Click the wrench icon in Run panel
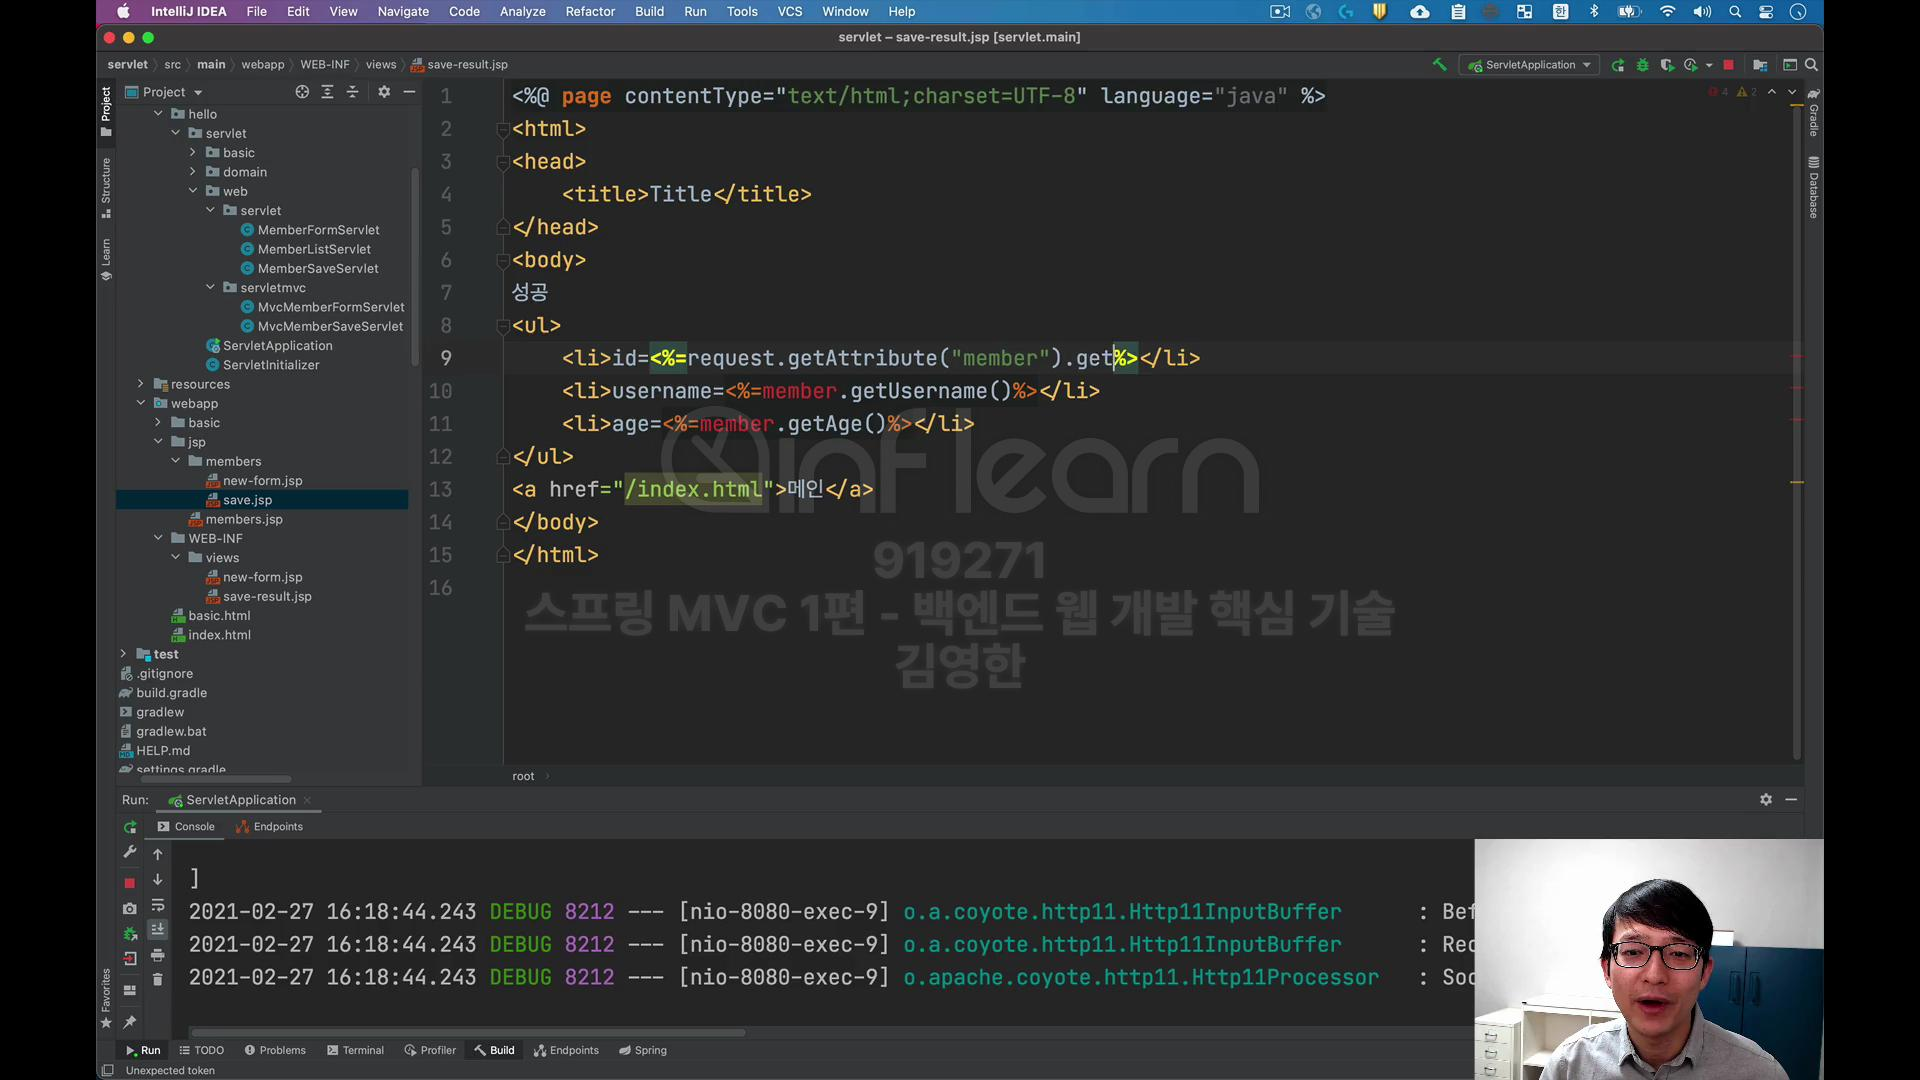 [130, 852]
